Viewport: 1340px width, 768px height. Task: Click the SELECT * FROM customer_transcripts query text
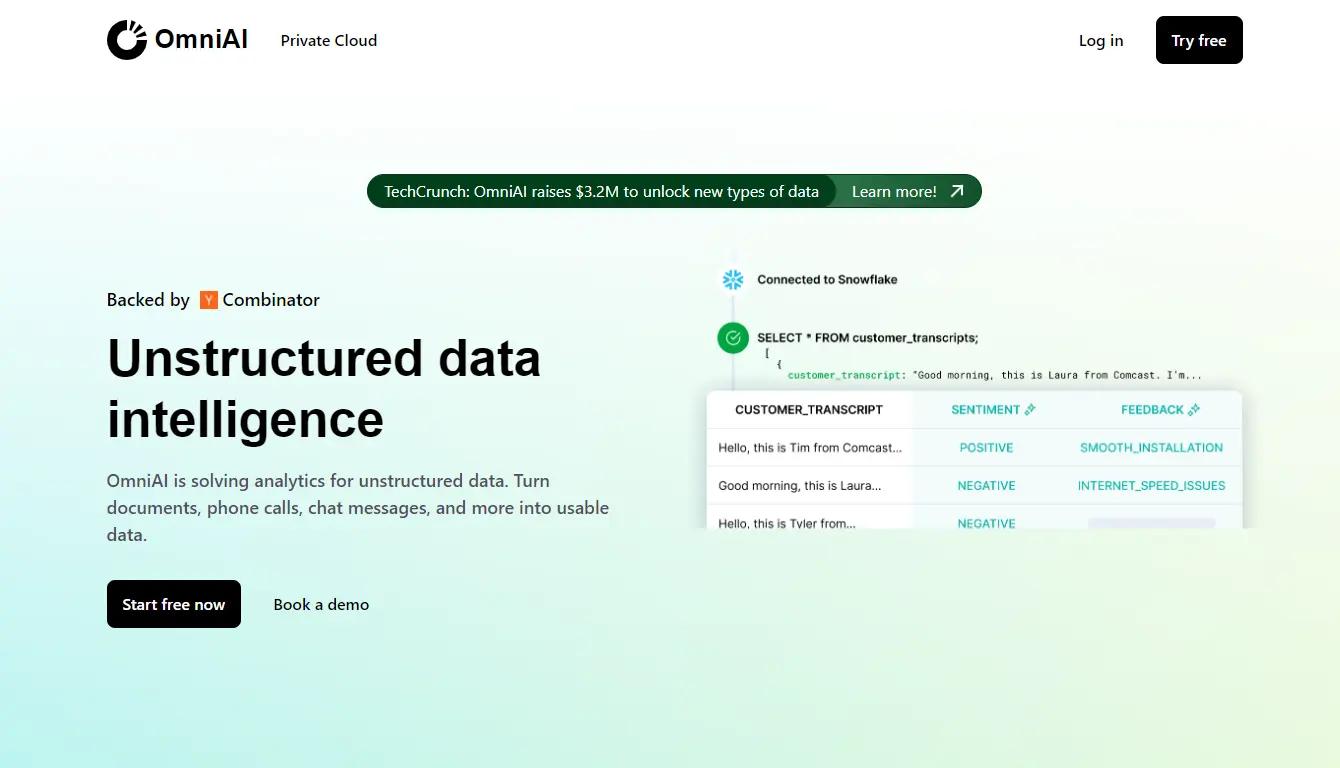(868, 338)
